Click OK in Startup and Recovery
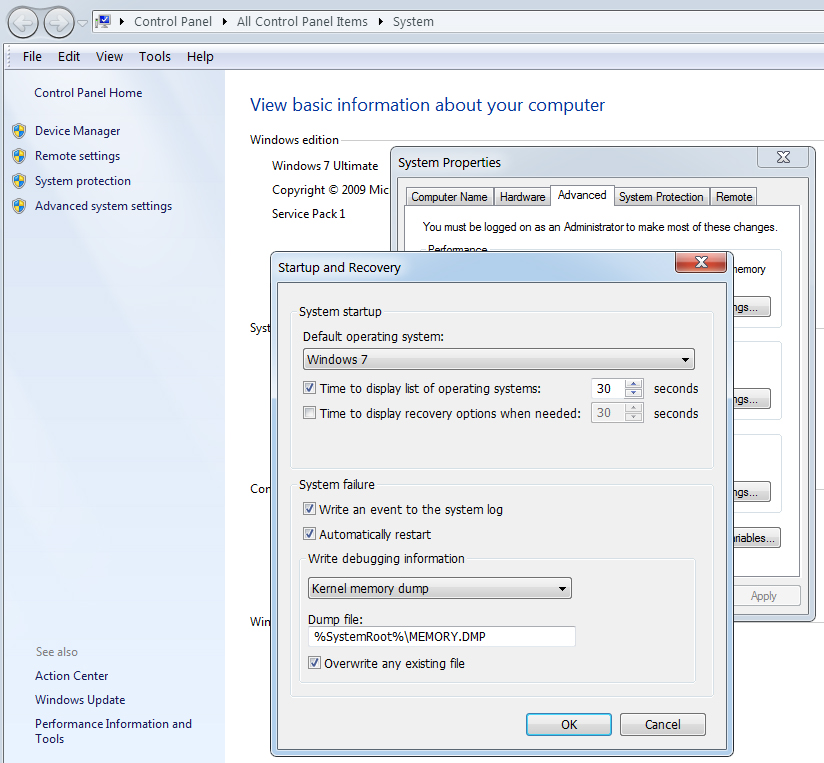The height and width of the screenshot is (763, 824). click(x=569, y=725)
